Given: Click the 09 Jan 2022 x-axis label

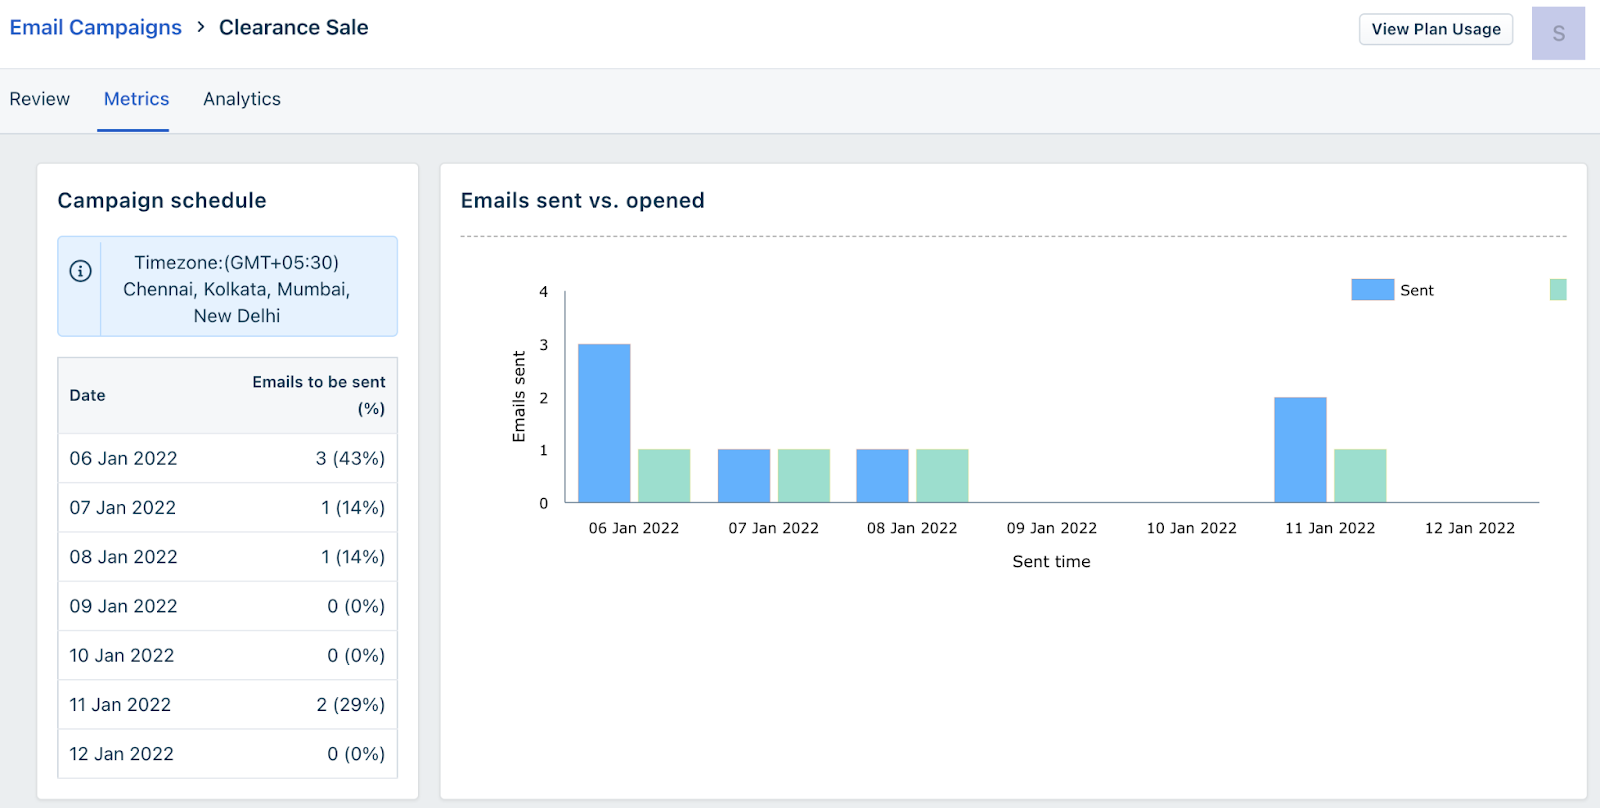Looking at the screenshot, I should tap(1052, 528).
